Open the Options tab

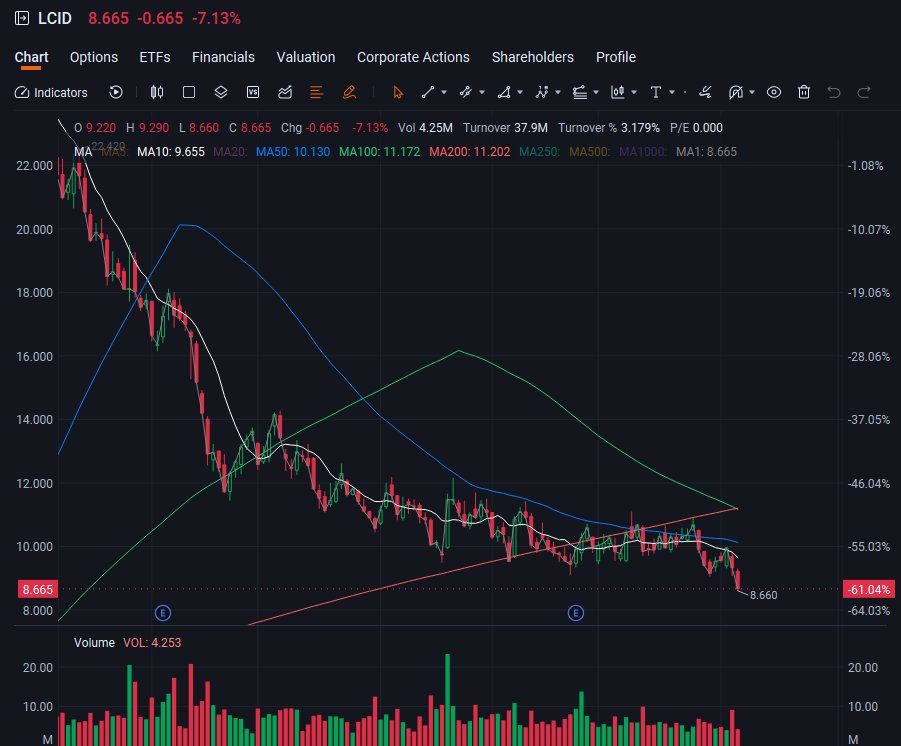click(x=94, y=57)
